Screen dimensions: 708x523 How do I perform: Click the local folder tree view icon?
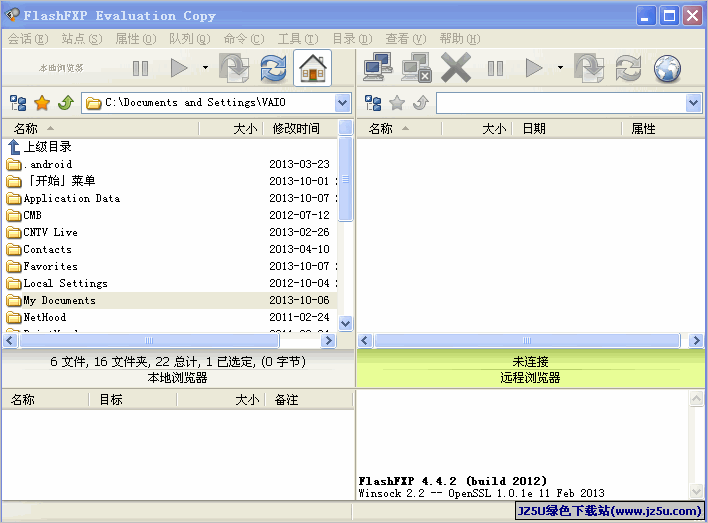(18, 103)
